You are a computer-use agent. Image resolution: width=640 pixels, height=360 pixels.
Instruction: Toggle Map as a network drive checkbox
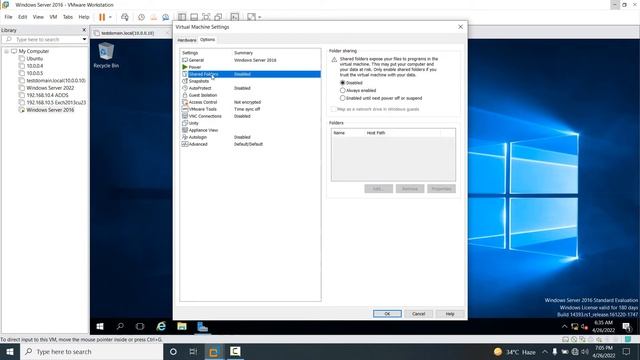click(333, 109)
